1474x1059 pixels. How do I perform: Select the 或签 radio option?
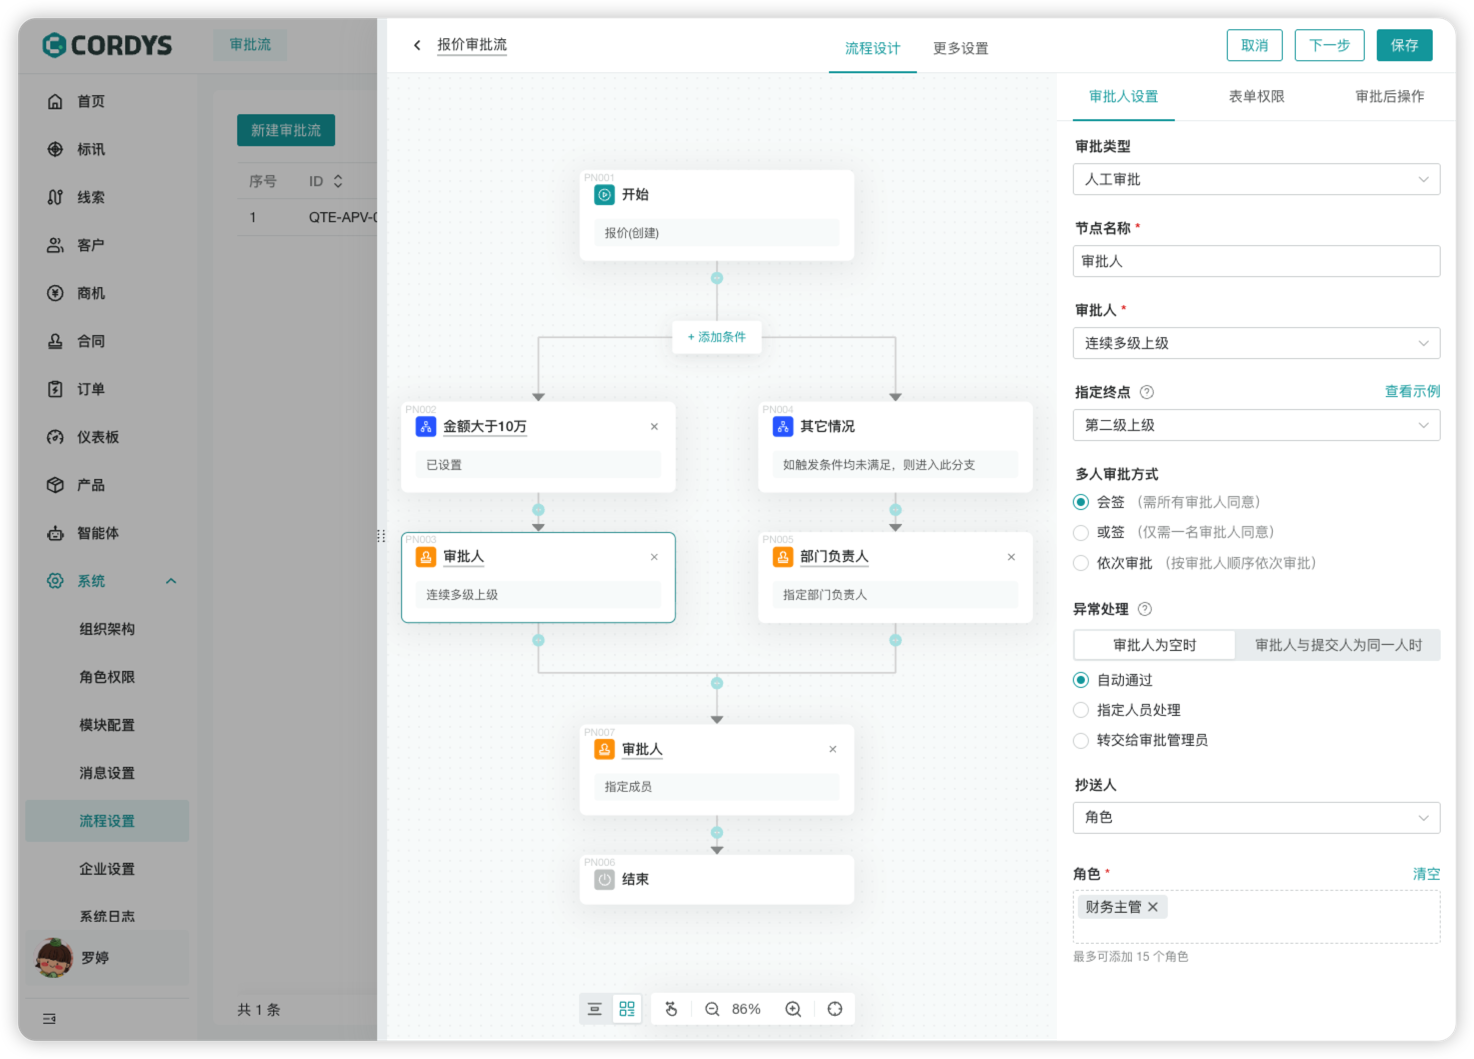pos(1081,532)
